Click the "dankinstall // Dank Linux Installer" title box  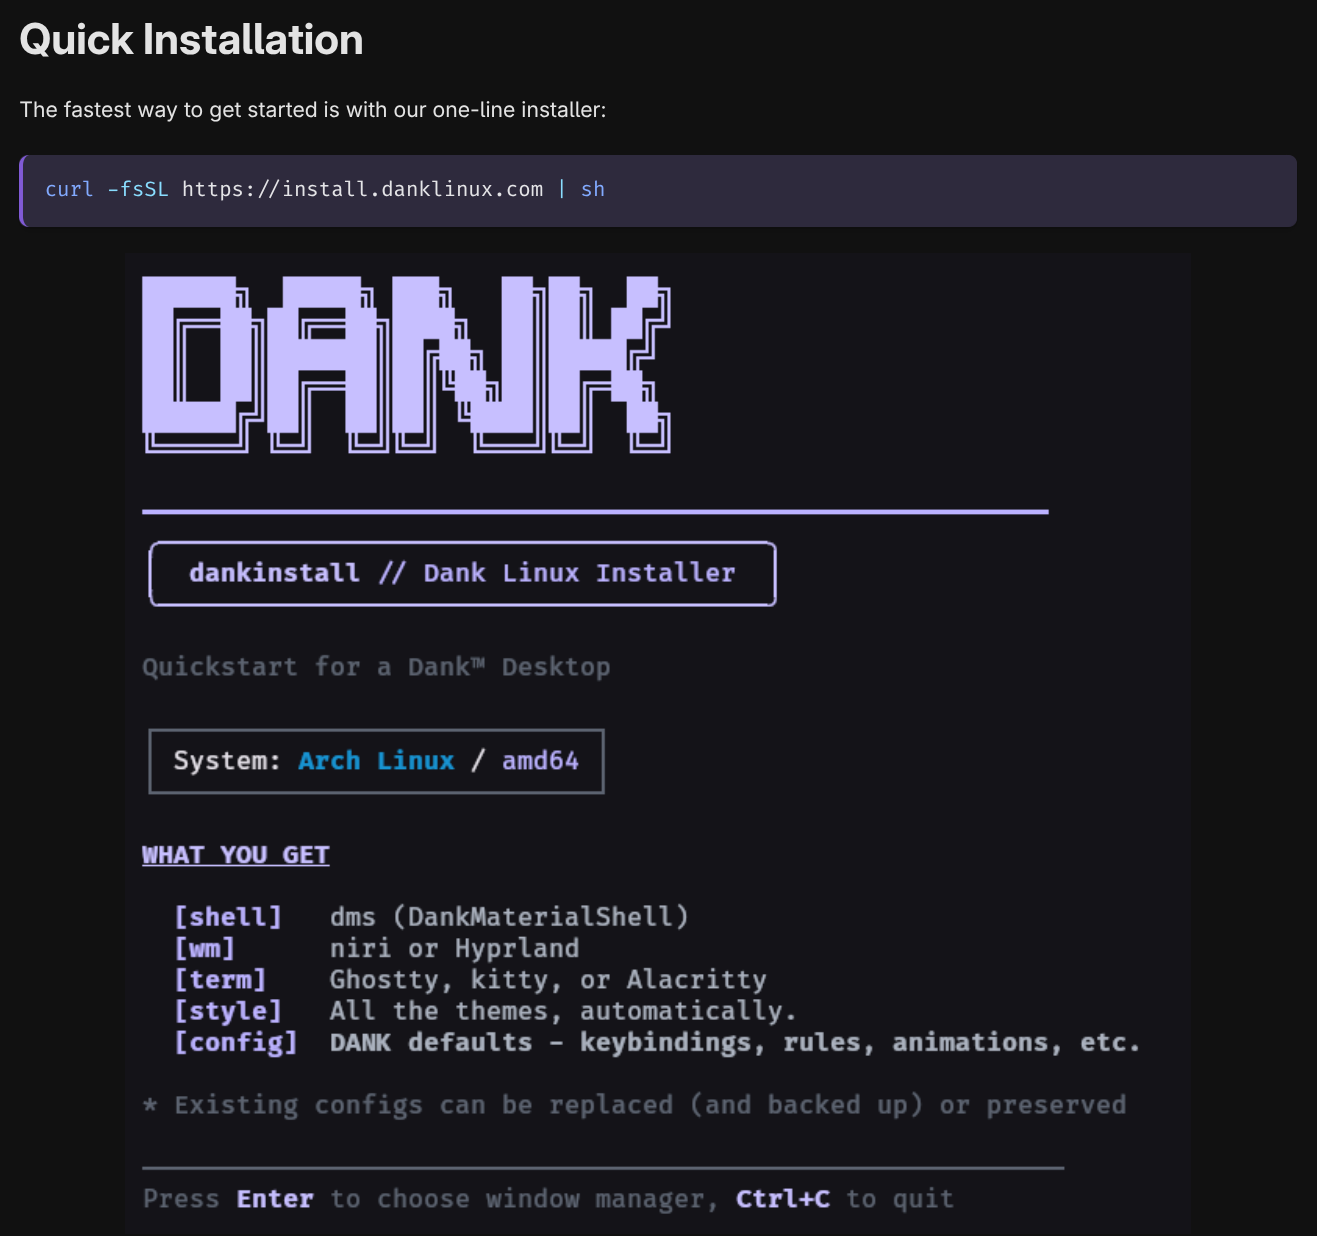(x=462, y=573)
